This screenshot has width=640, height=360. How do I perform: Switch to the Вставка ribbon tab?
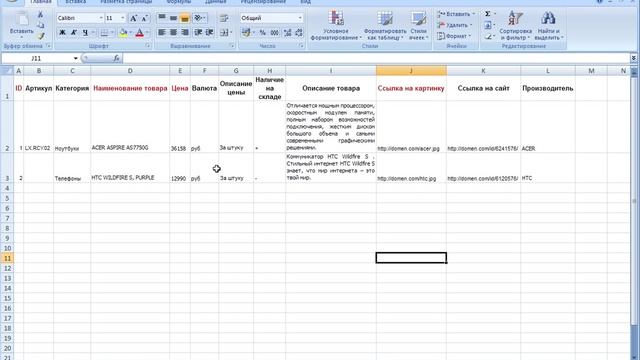point(76,2)
